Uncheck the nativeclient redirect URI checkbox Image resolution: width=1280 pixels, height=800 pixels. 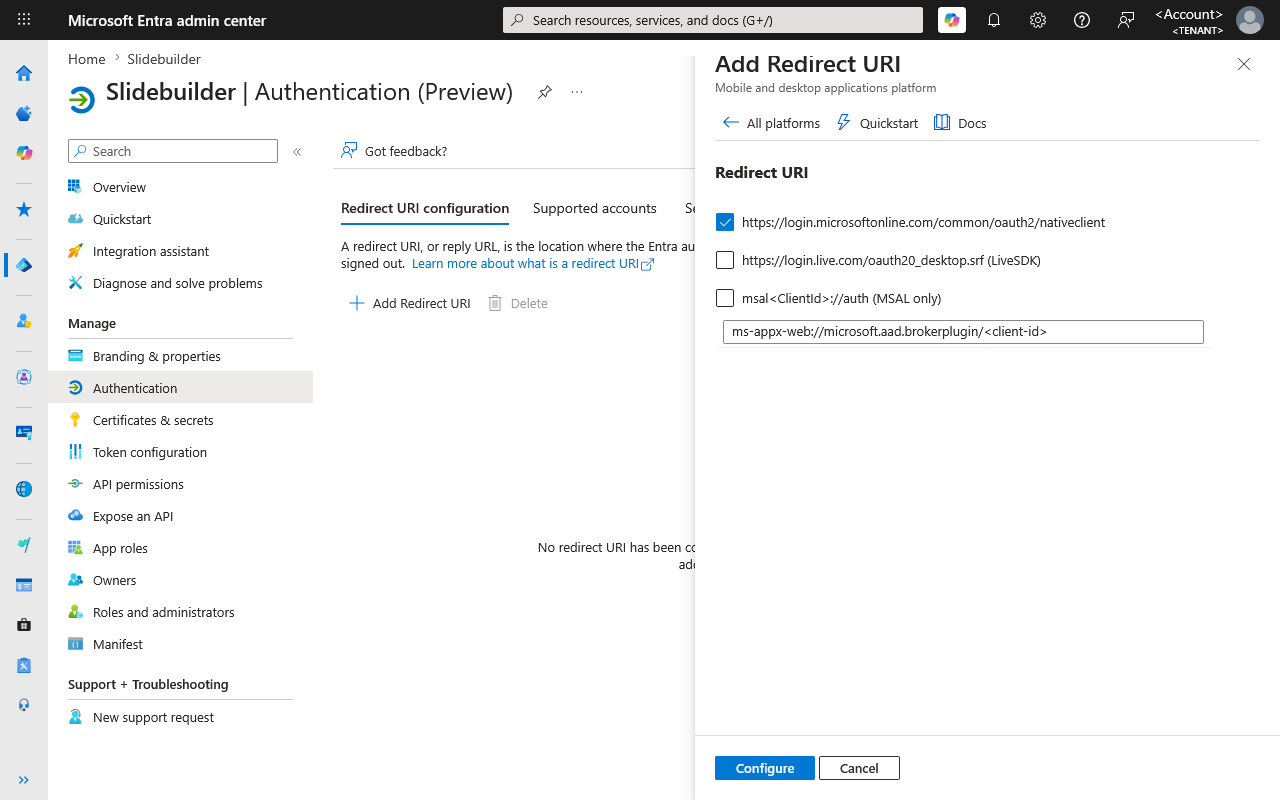725,222
